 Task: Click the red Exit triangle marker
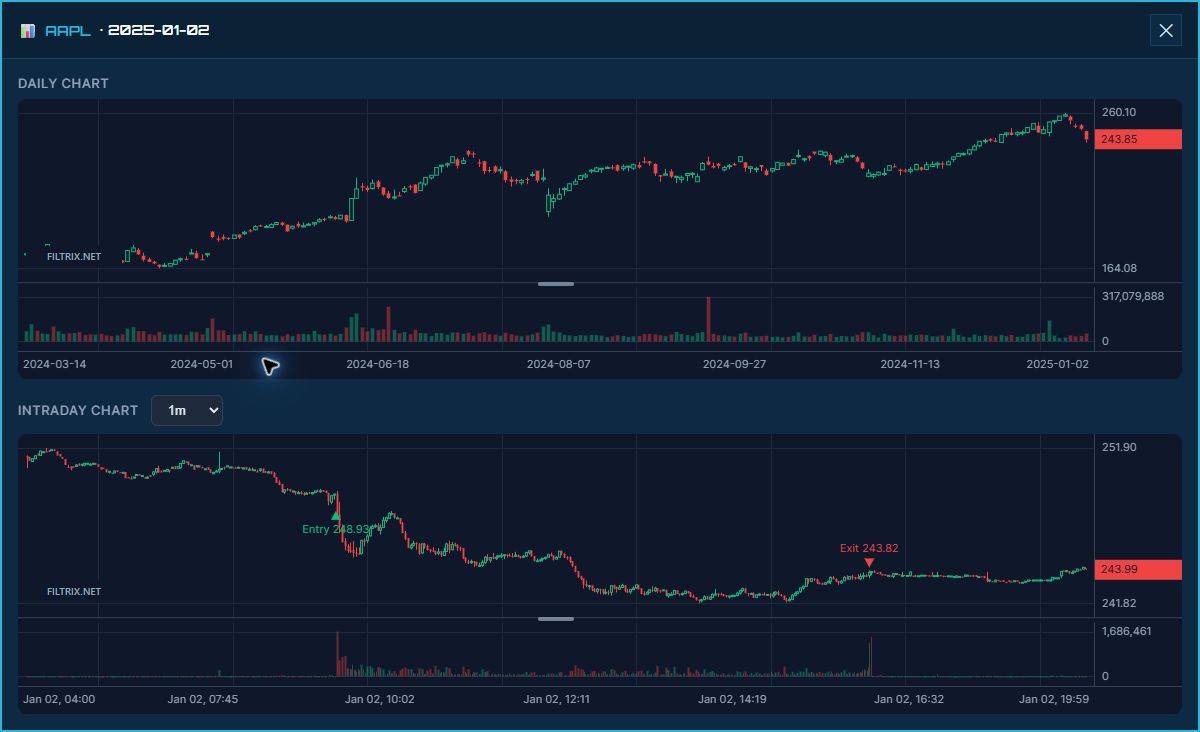click(x=869, y=563)
